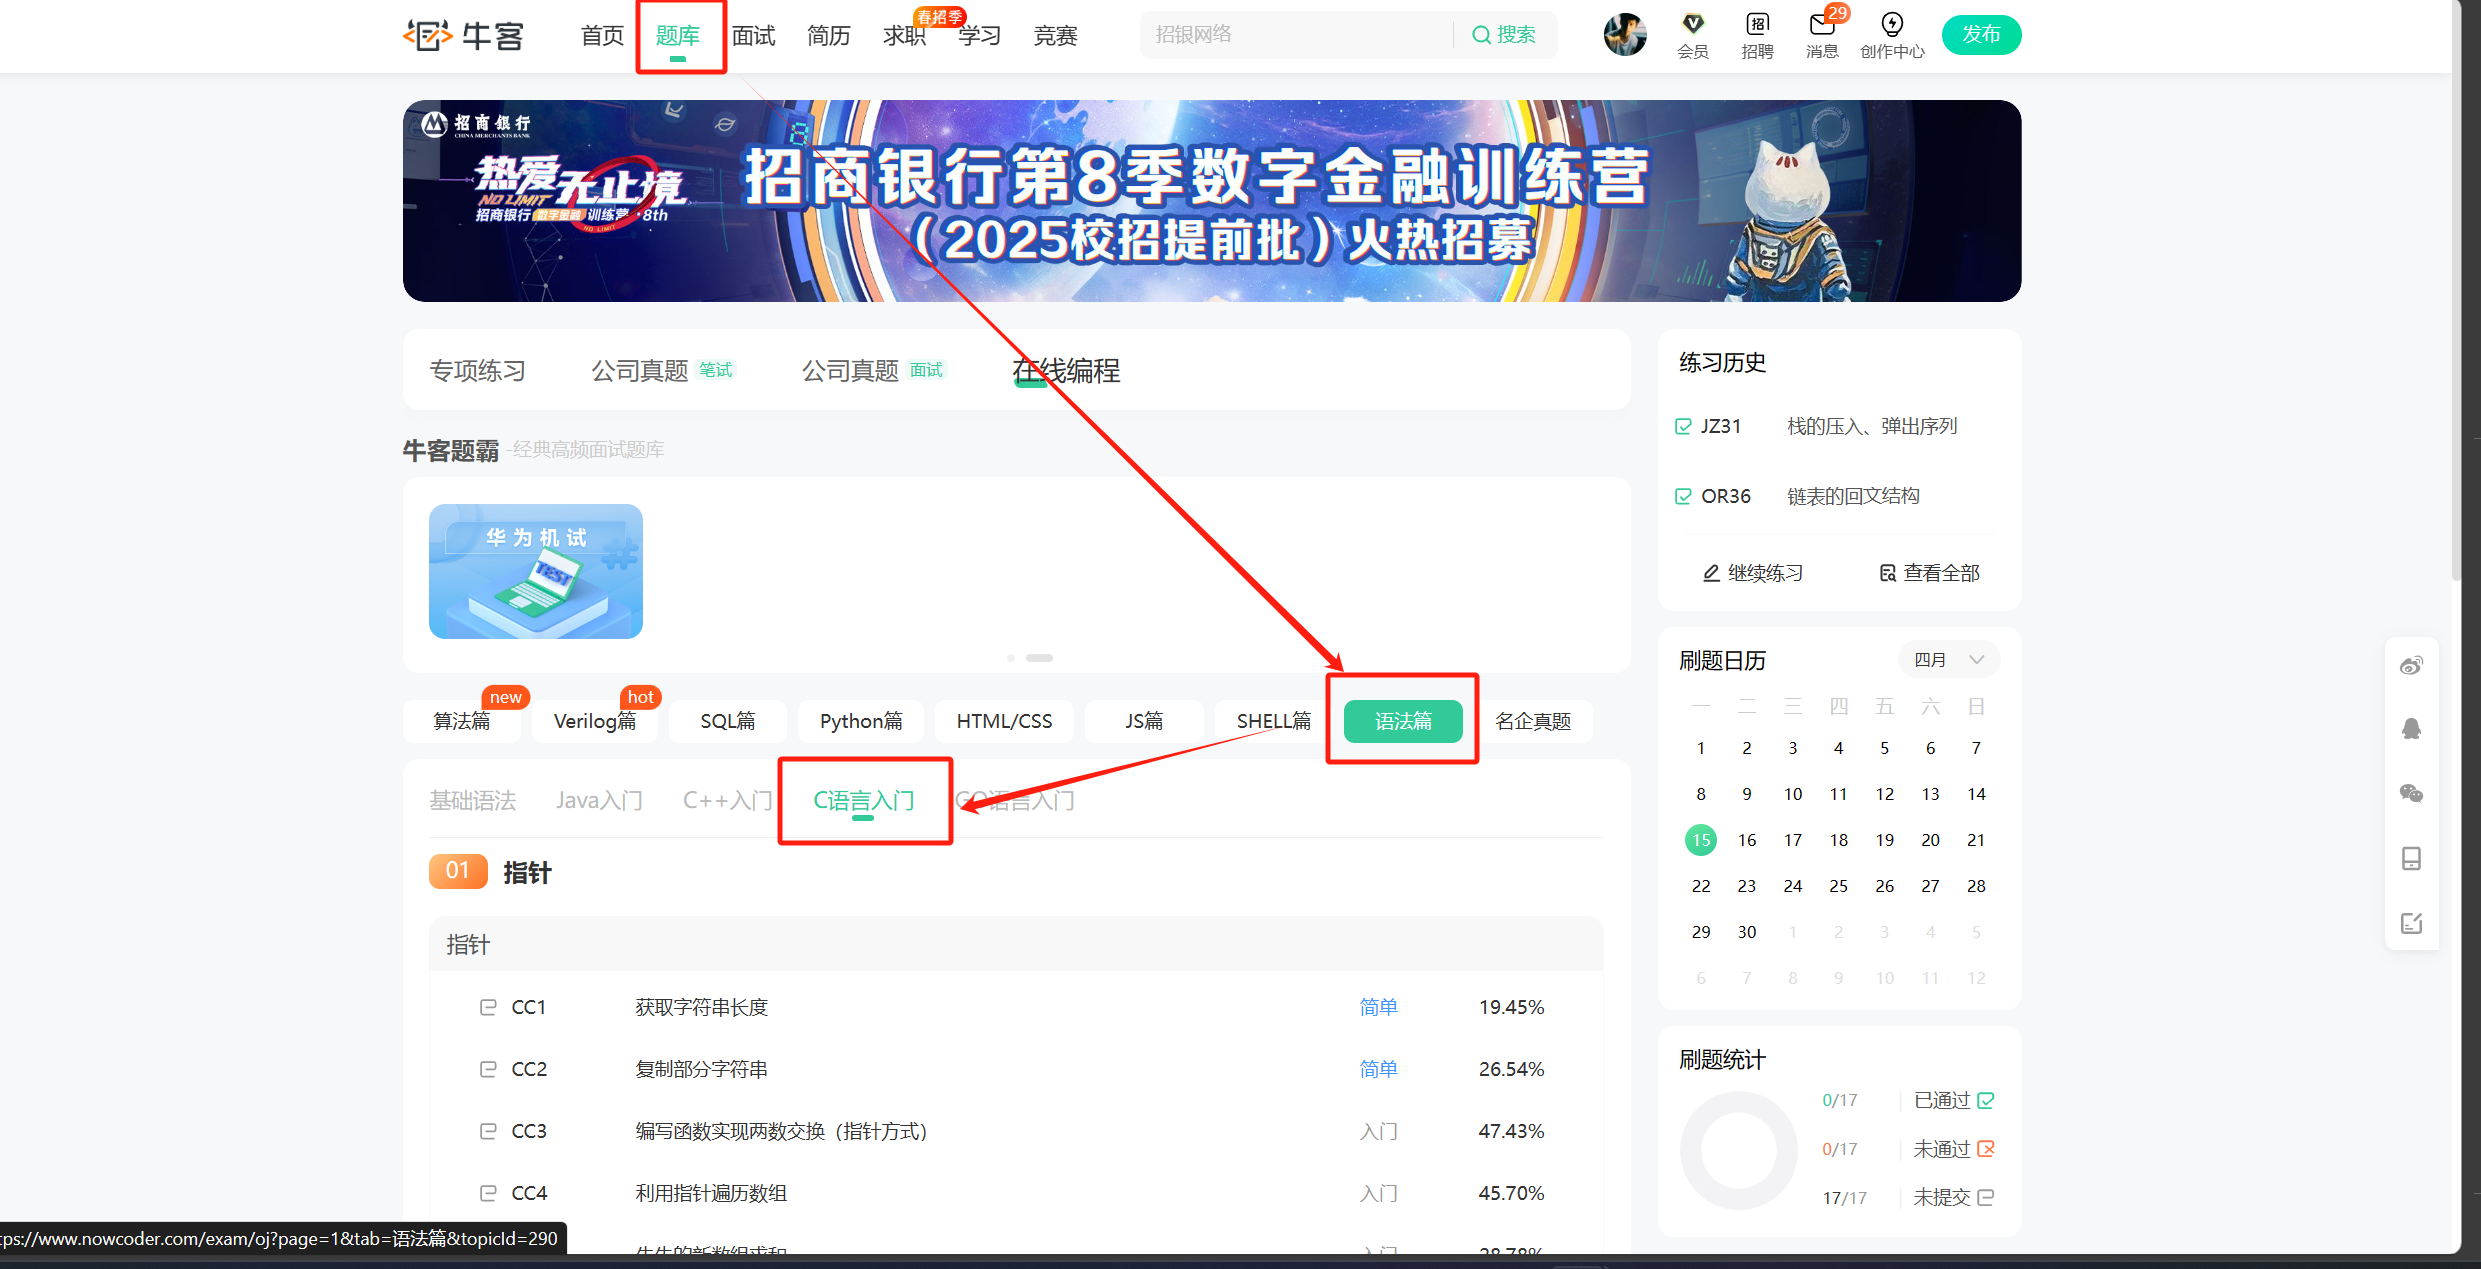Share via the WeChat sidebar icon
This screenshot has width=2481, height=1269.
coord(2411,793)
